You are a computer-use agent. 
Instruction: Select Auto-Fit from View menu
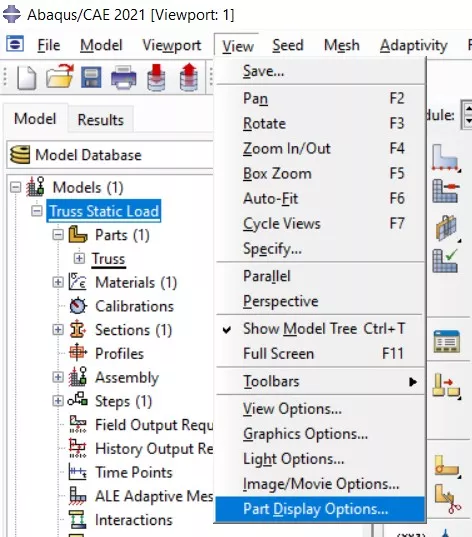[321, 198]
